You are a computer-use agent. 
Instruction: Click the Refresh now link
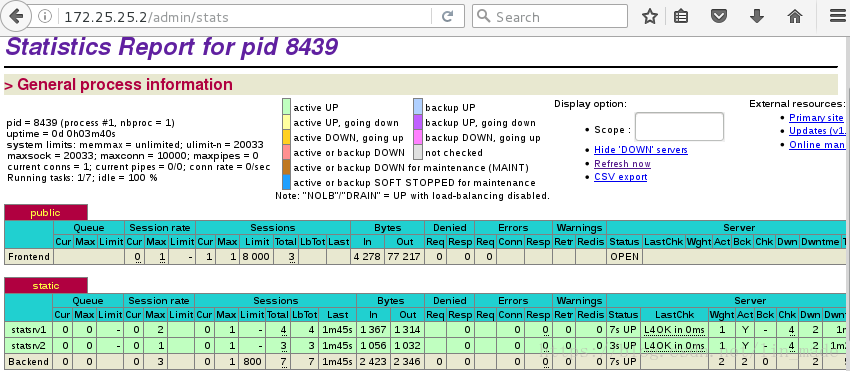pos(622,163)
